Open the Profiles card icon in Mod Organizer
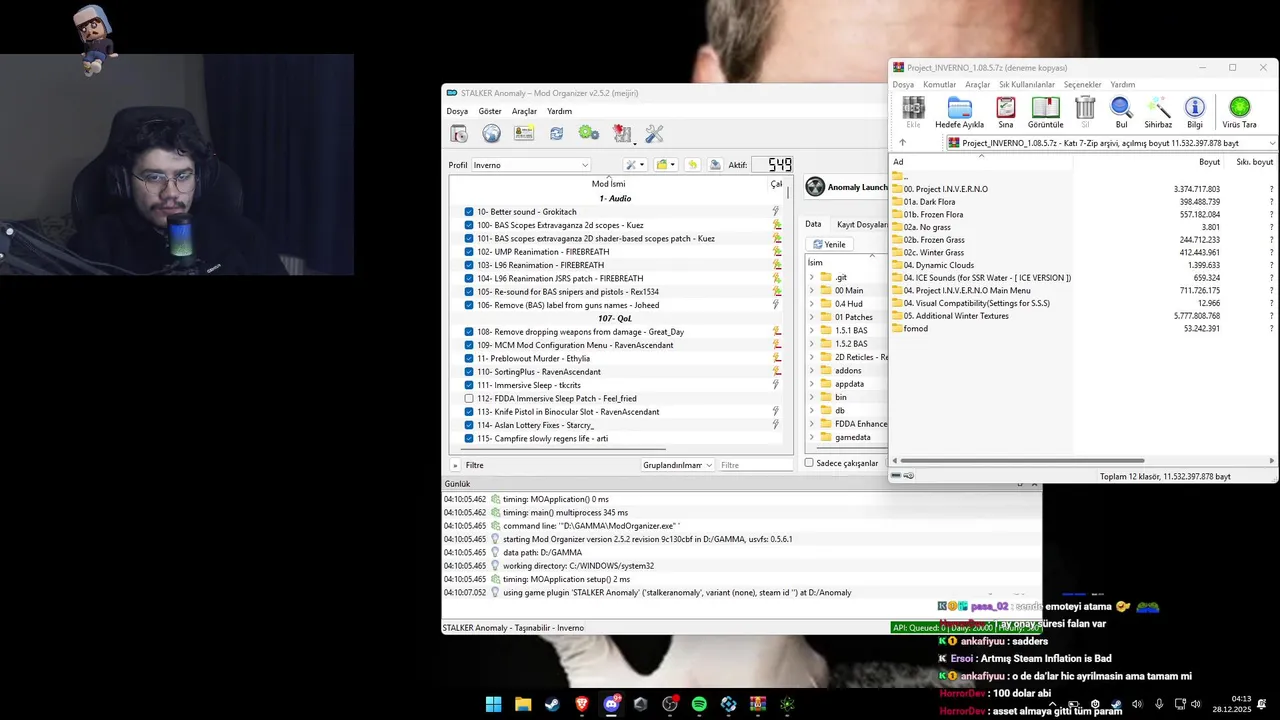The height and width of the screenshot is (720, 1280). click(x=524, y=133)
